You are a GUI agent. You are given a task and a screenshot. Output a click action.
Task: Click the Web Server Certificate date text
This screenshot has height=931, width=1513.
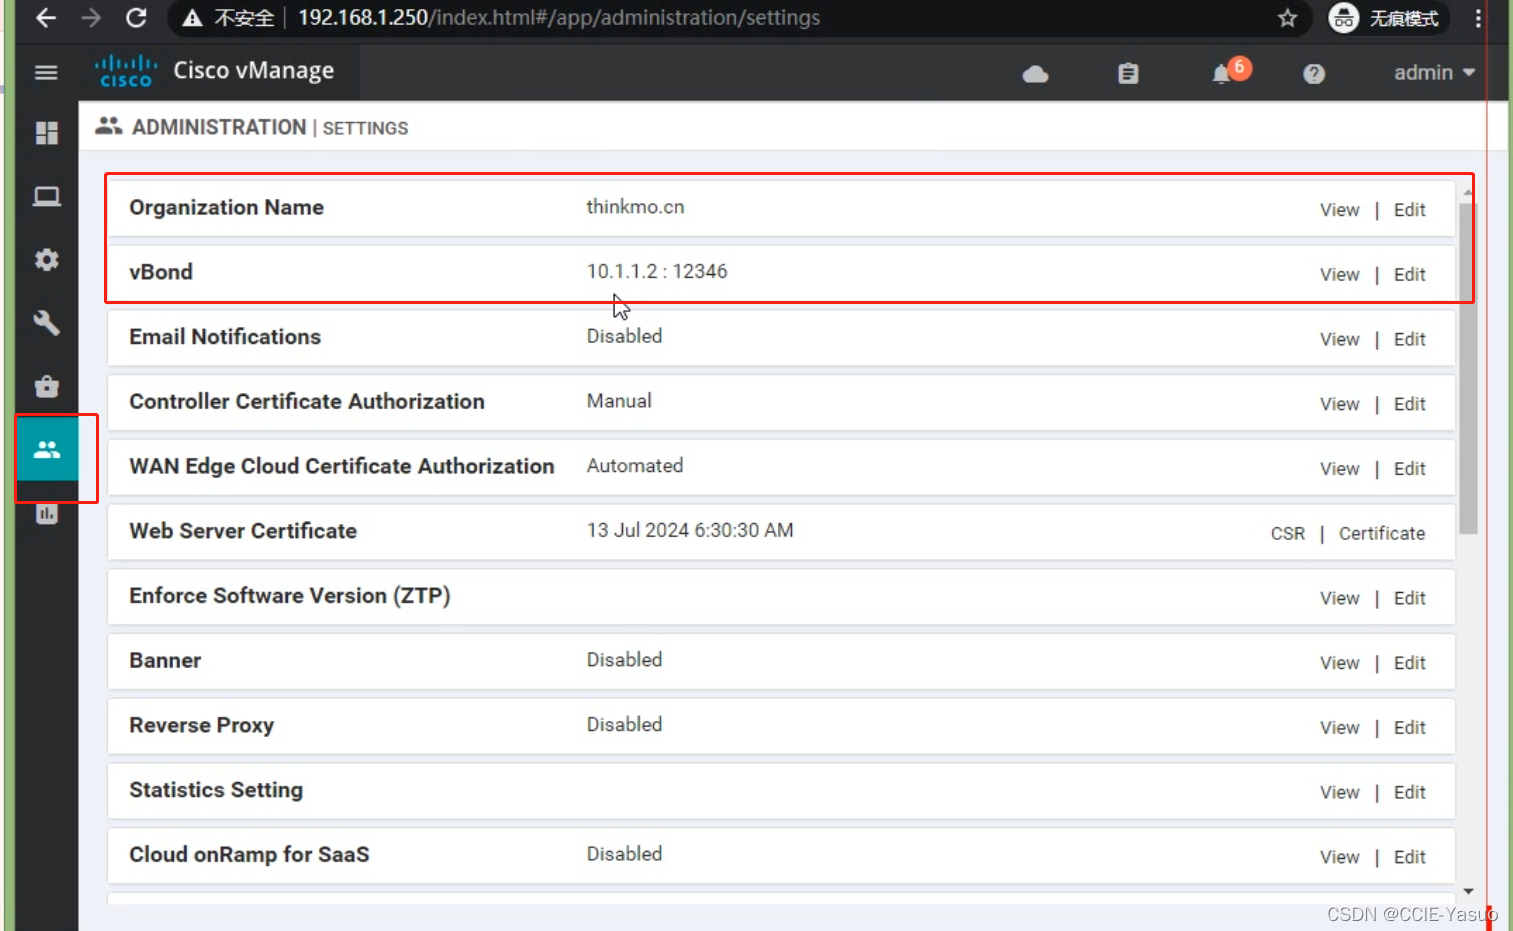pyautogui.click(x=690, y=530)
